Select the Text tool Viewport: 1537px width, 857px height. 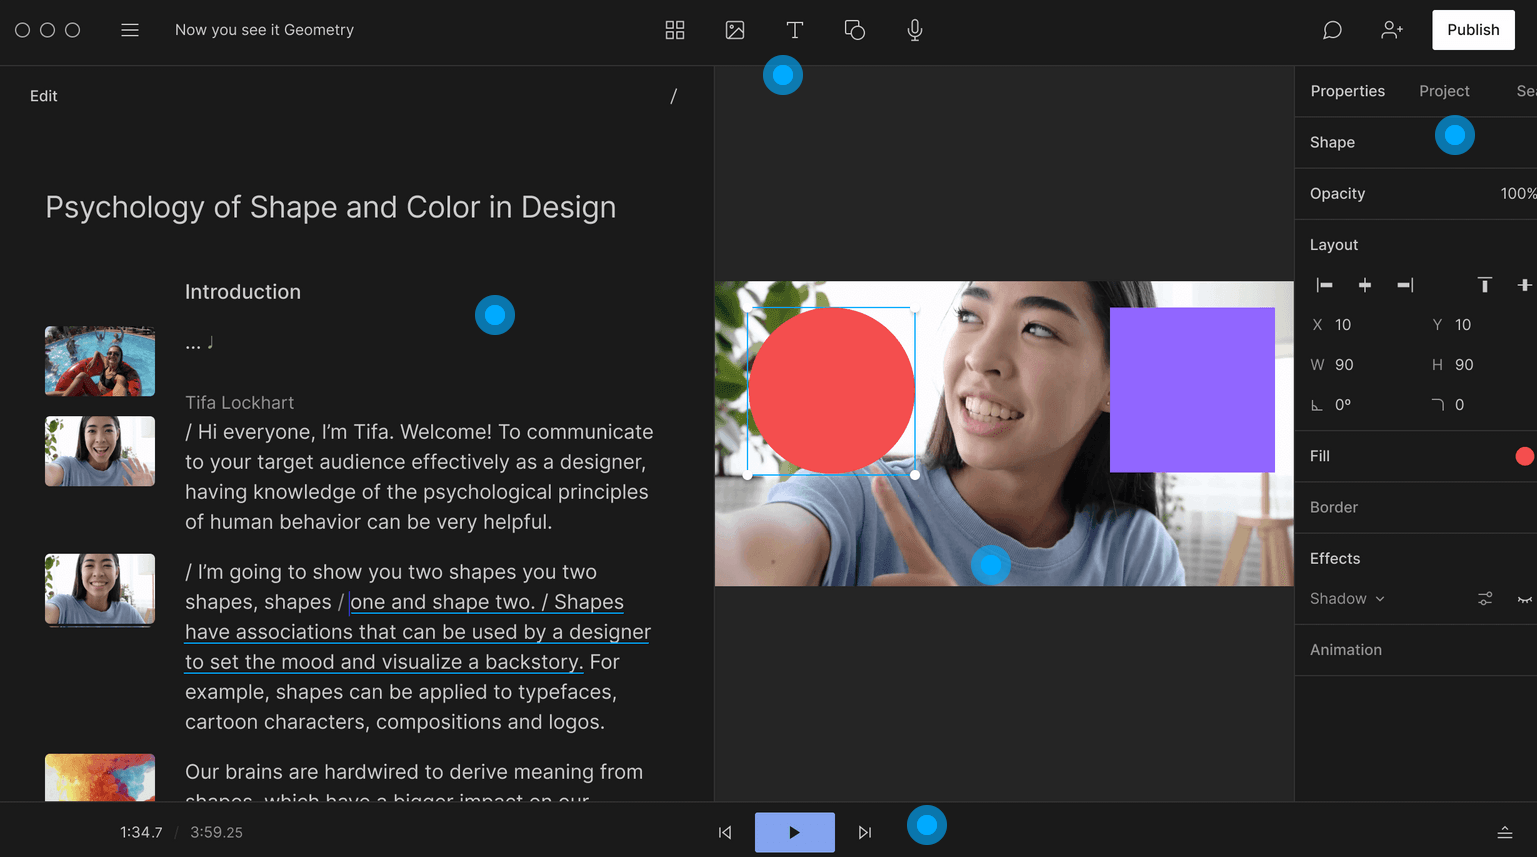(795, 30)
